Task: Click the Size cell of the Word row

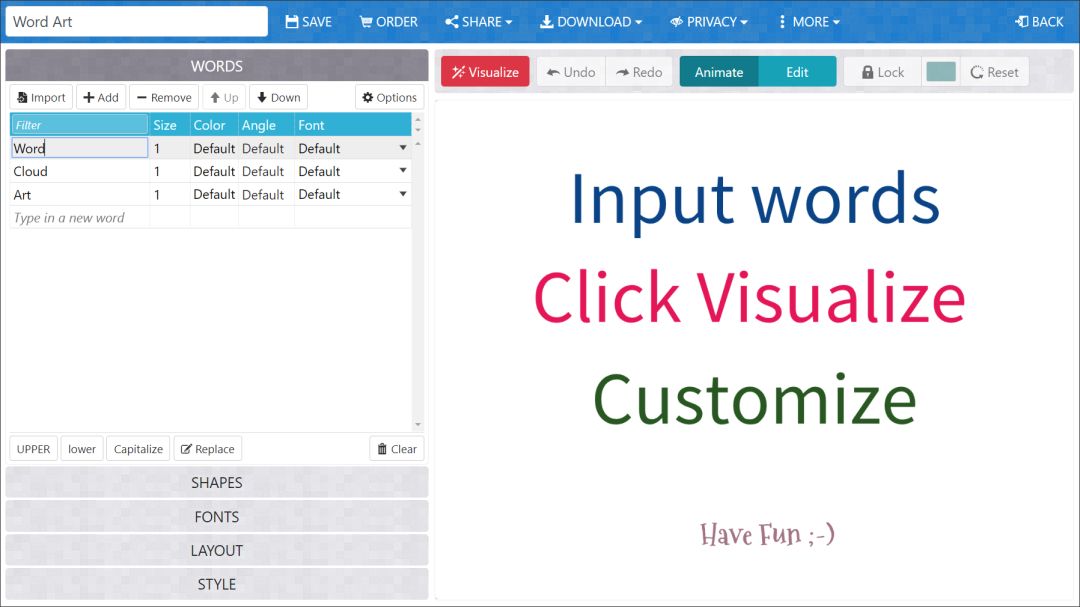Action: [169, 148]
